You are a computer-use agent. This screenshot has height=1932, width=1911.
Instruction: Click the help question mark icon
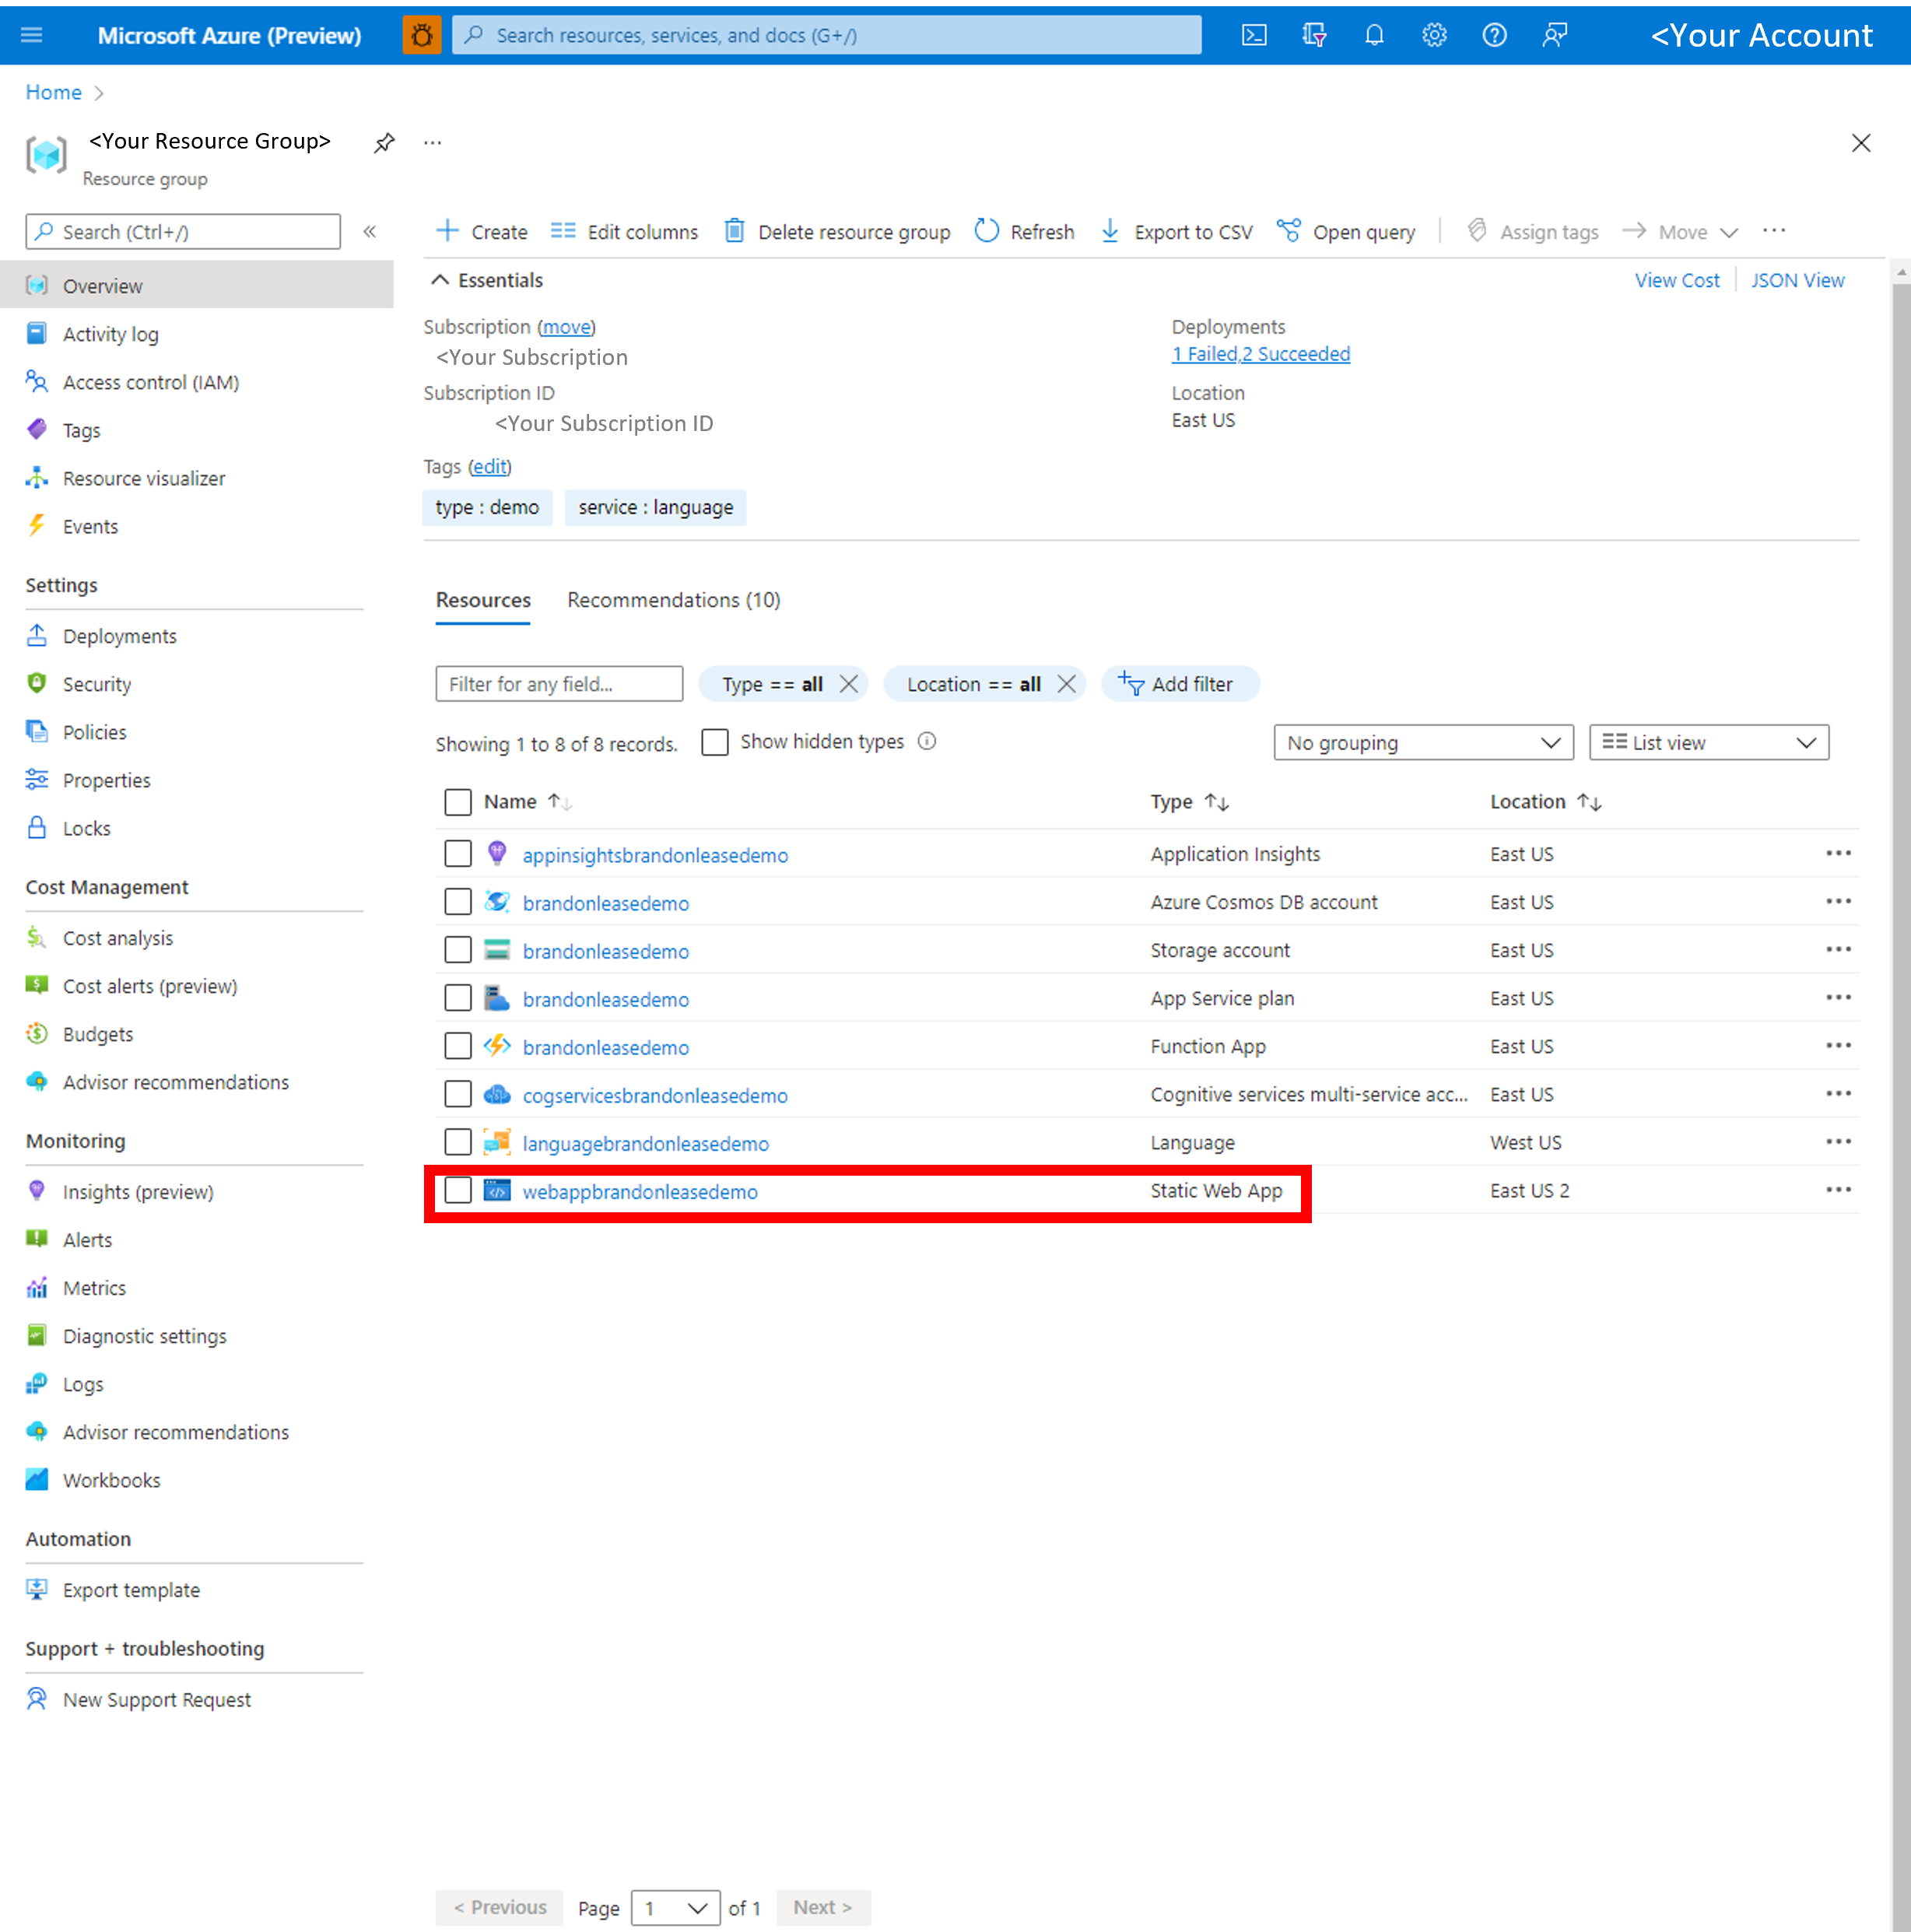[1494, 35]
